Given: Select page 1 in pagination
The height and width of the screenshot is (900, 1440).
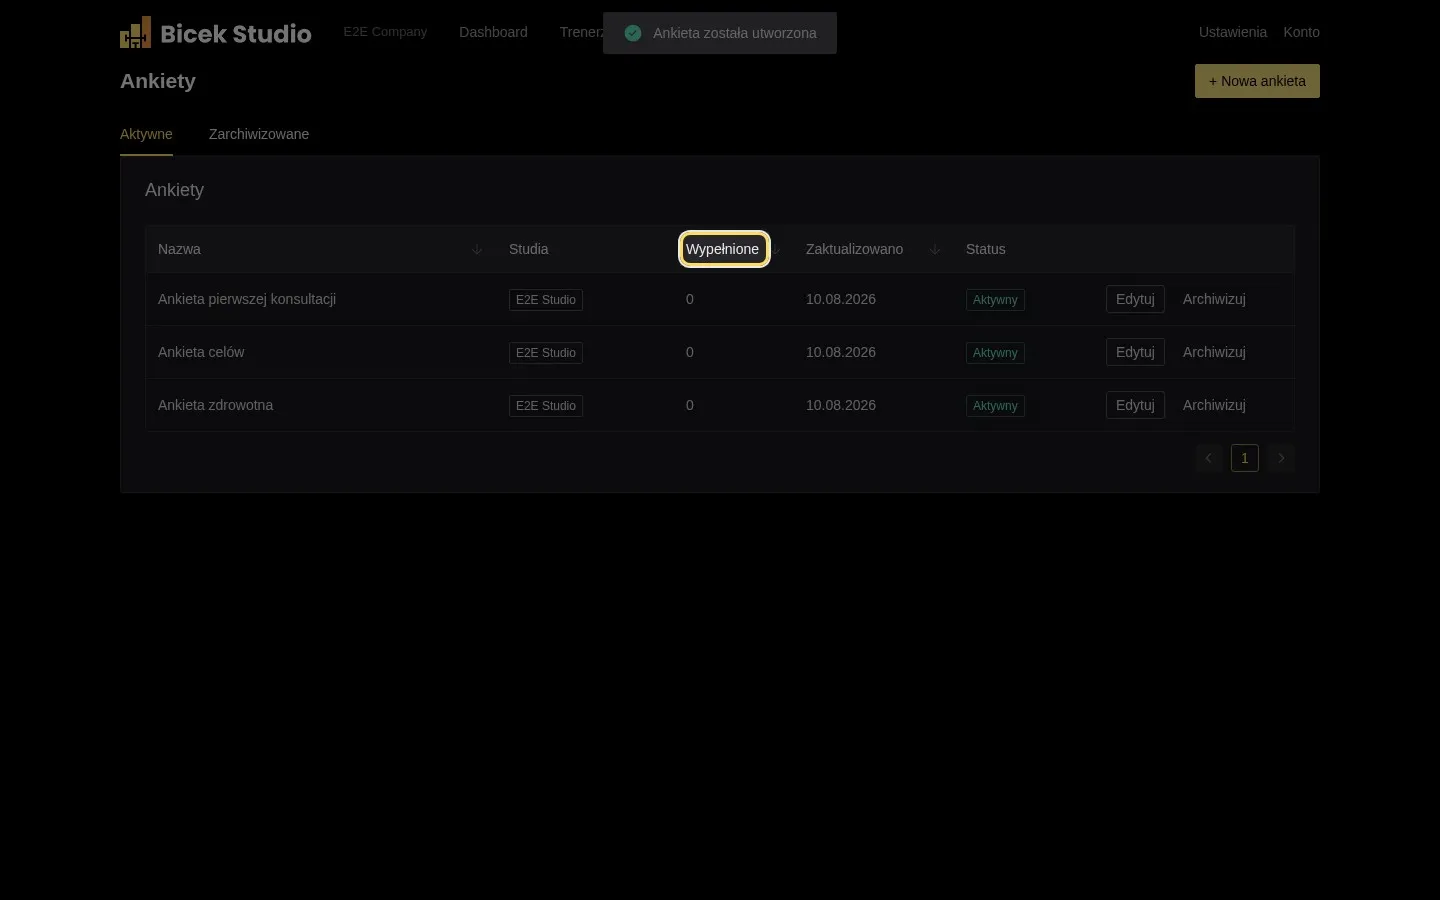Looking at the screenshot, I should click(x=1245, y=458).
